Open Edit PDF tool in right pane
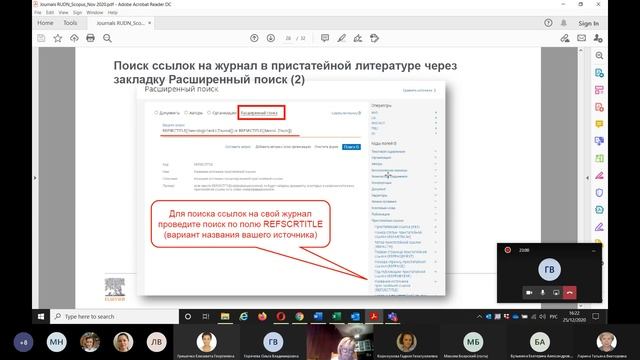The image size is (640, 360). pos(599,90)
